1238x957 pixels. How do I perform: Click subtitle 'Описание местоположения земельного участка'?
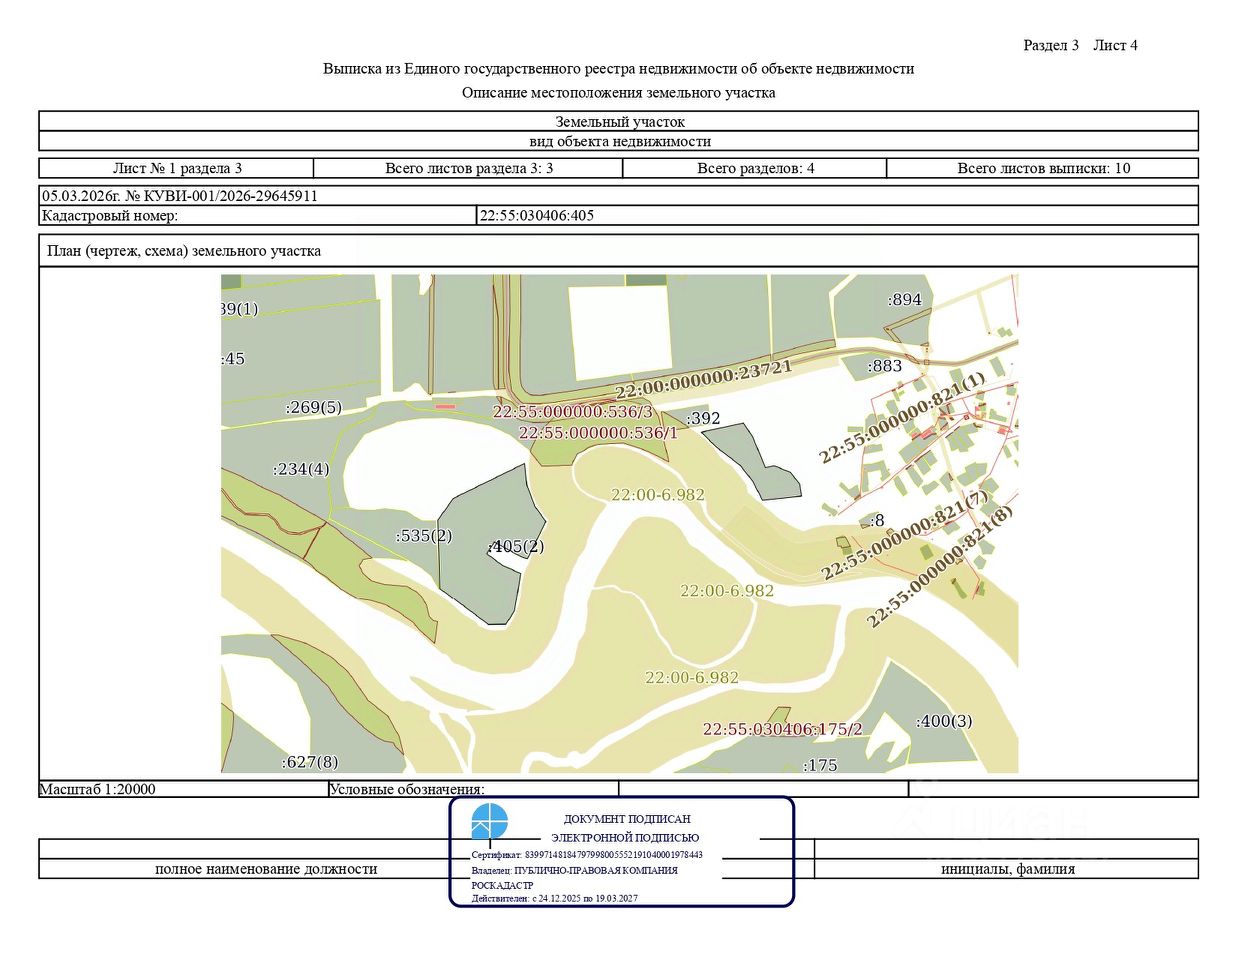click(x=619, y=93)
